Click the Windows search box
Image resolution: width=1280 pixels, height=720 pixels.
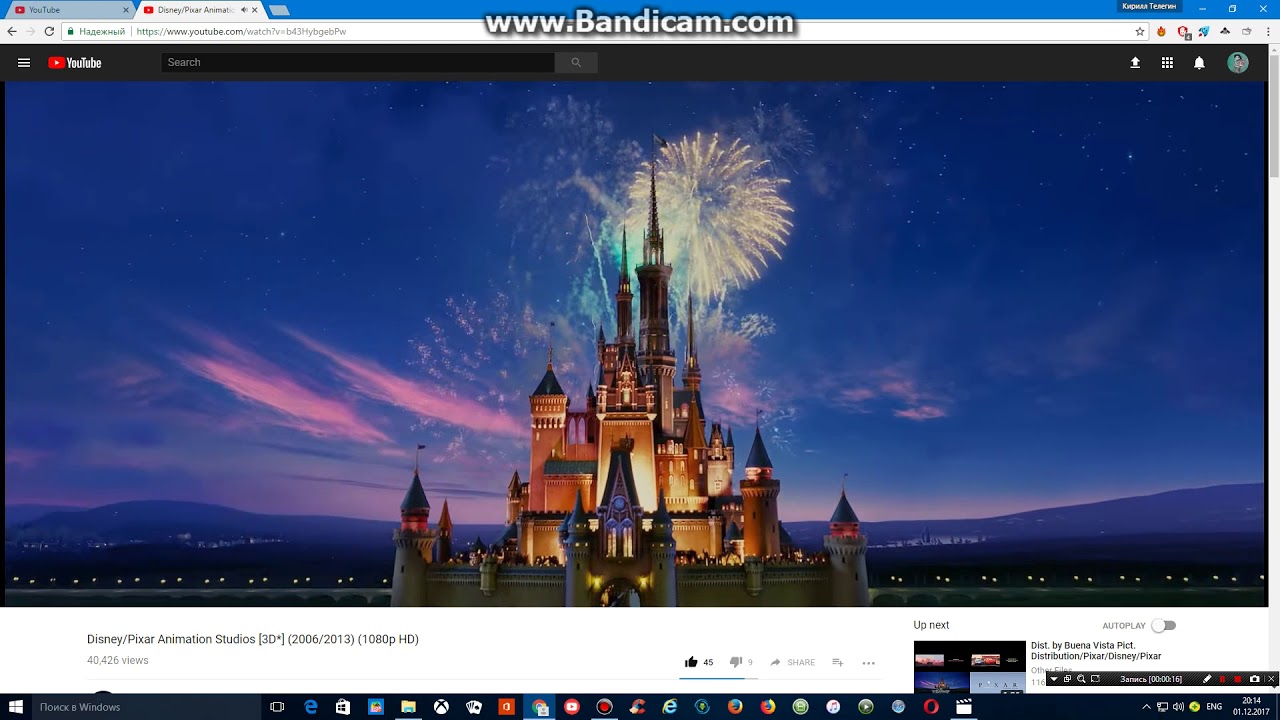pyautogui.click(x=146, y=707)
